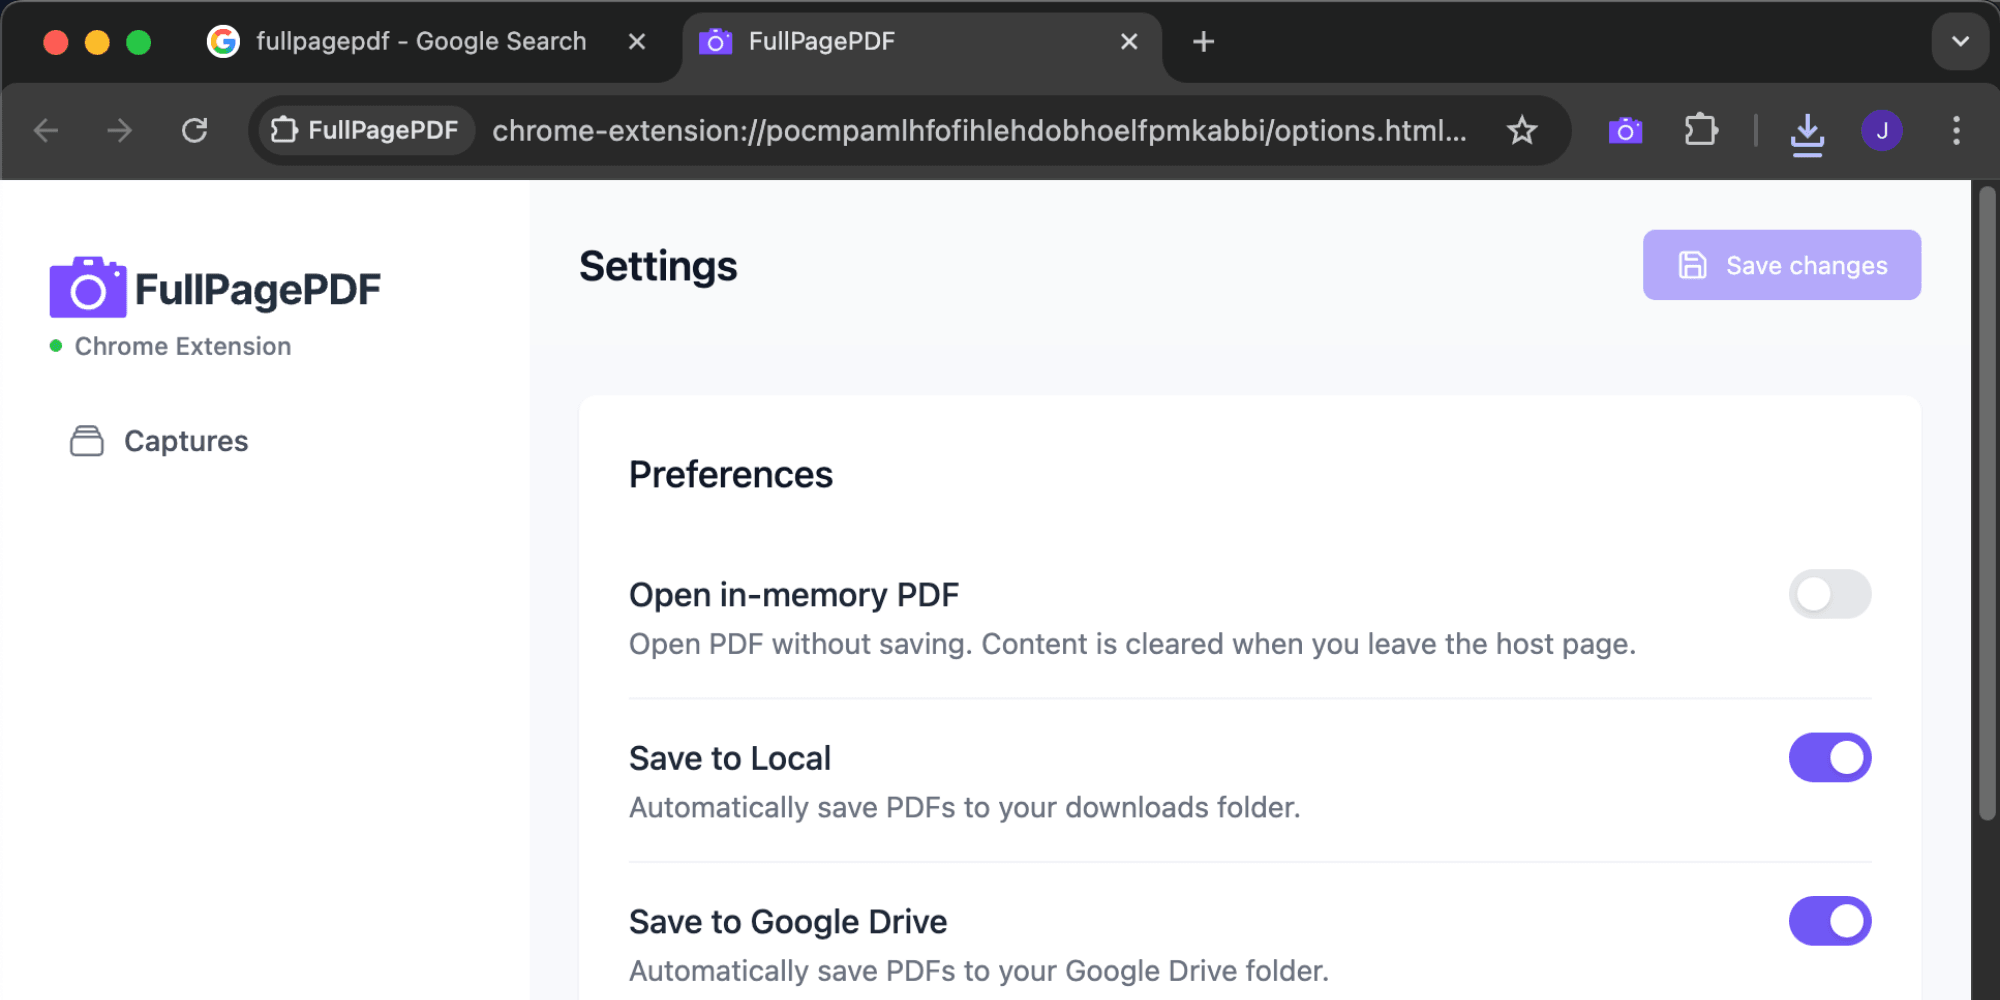Select the FullPagePDF browser tab
Image resolution: width=2000 pixels, height=1000 pixels.
[x=920, y=42]
